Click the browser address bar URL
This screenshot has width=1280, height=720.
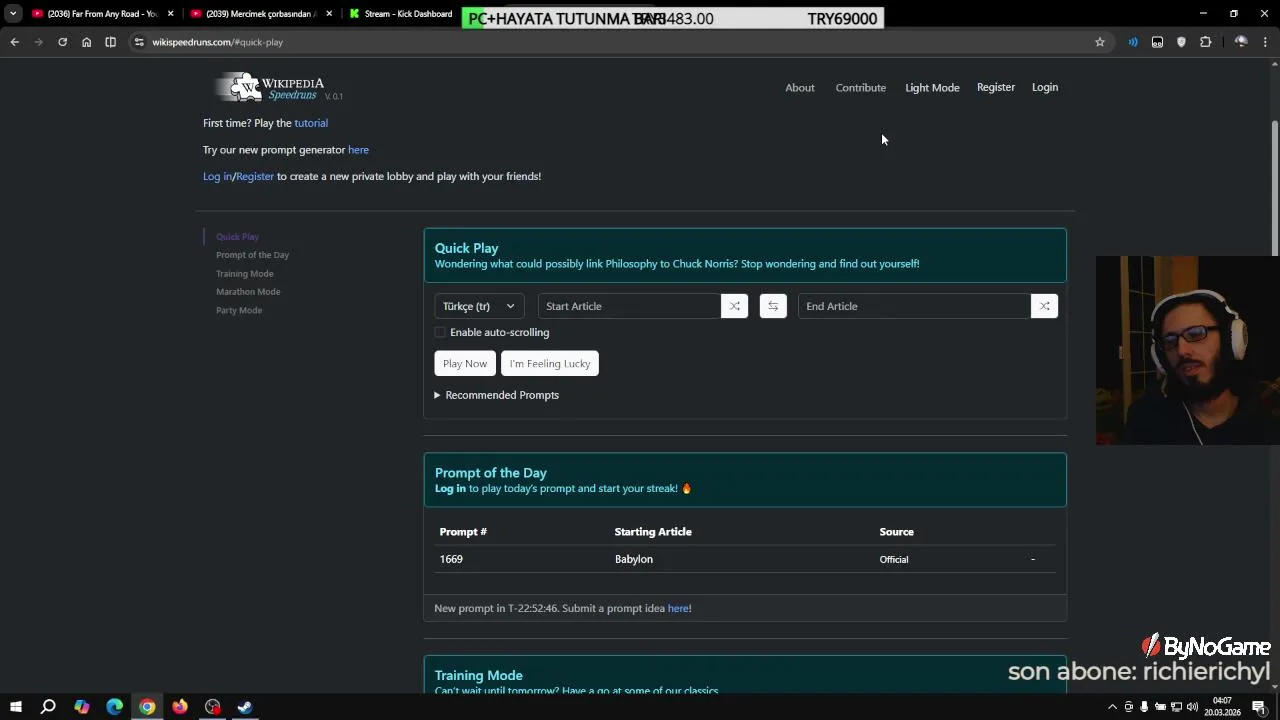217,42
